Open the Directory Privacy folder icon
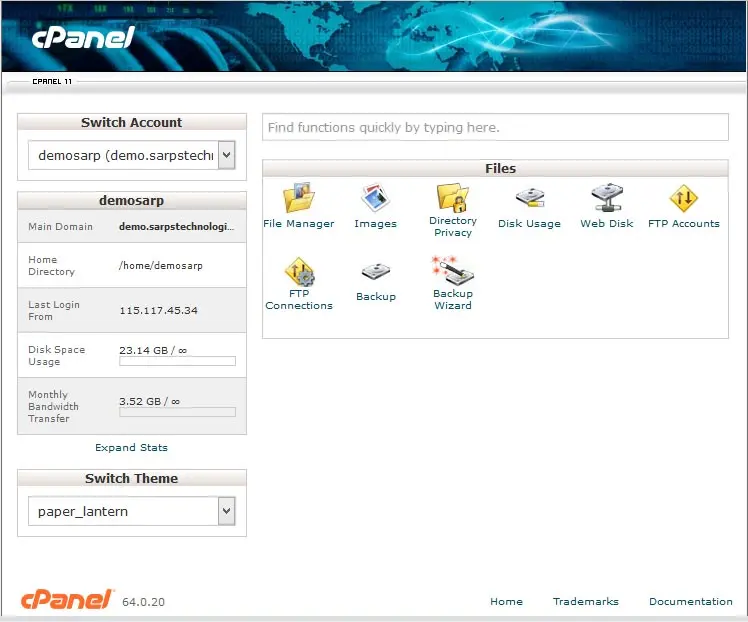Viewport: 748px width, 622px height. [453, 197]
